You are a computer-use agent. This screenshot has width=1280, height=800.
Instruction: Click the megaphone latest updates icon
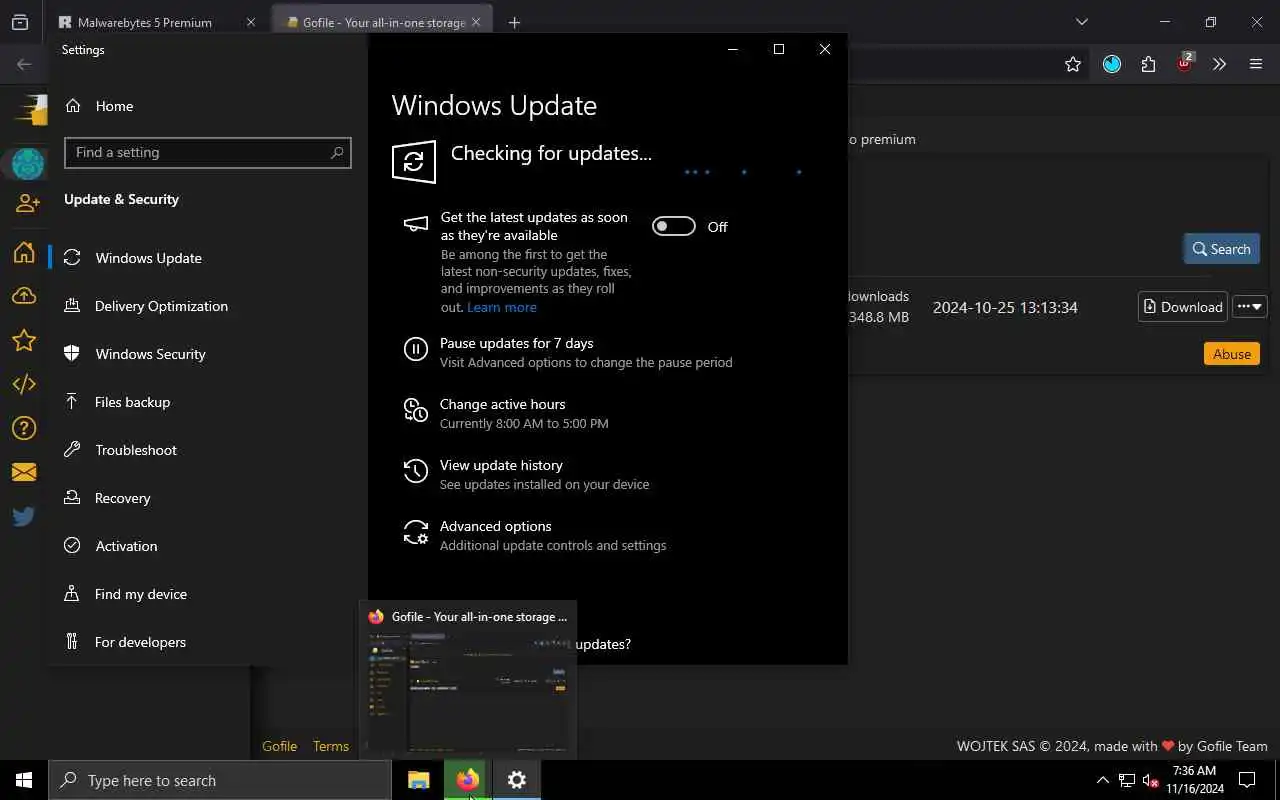tap(415, 224)
